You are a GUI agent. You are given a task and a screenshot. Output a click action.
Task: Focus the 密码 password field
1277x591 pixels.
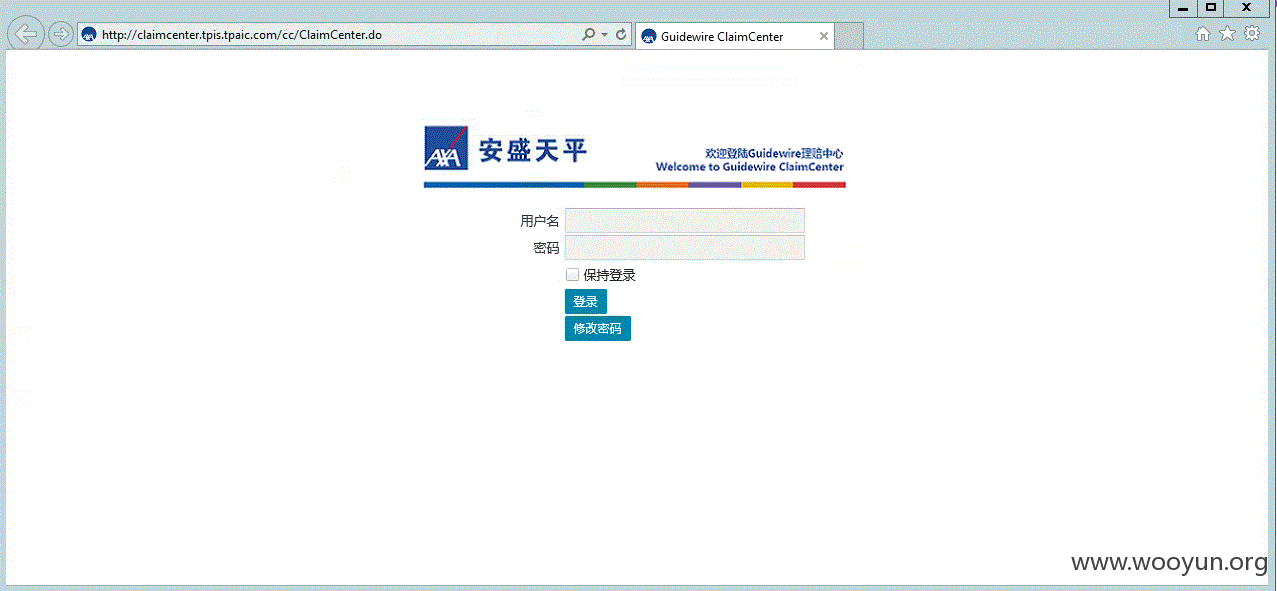[x=685, y=248]
